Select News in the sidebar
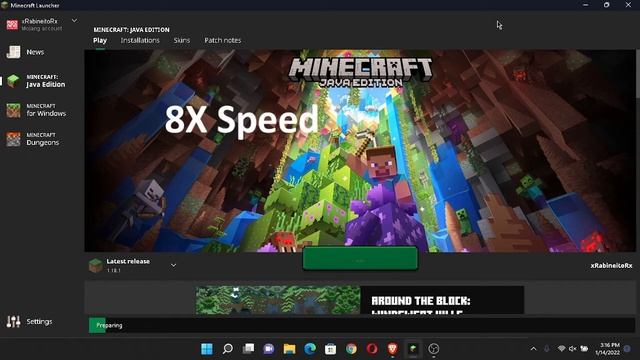Image resolution: width=640 pixels, height=360 pixels. pyautogui.click(x=35, y=52)
